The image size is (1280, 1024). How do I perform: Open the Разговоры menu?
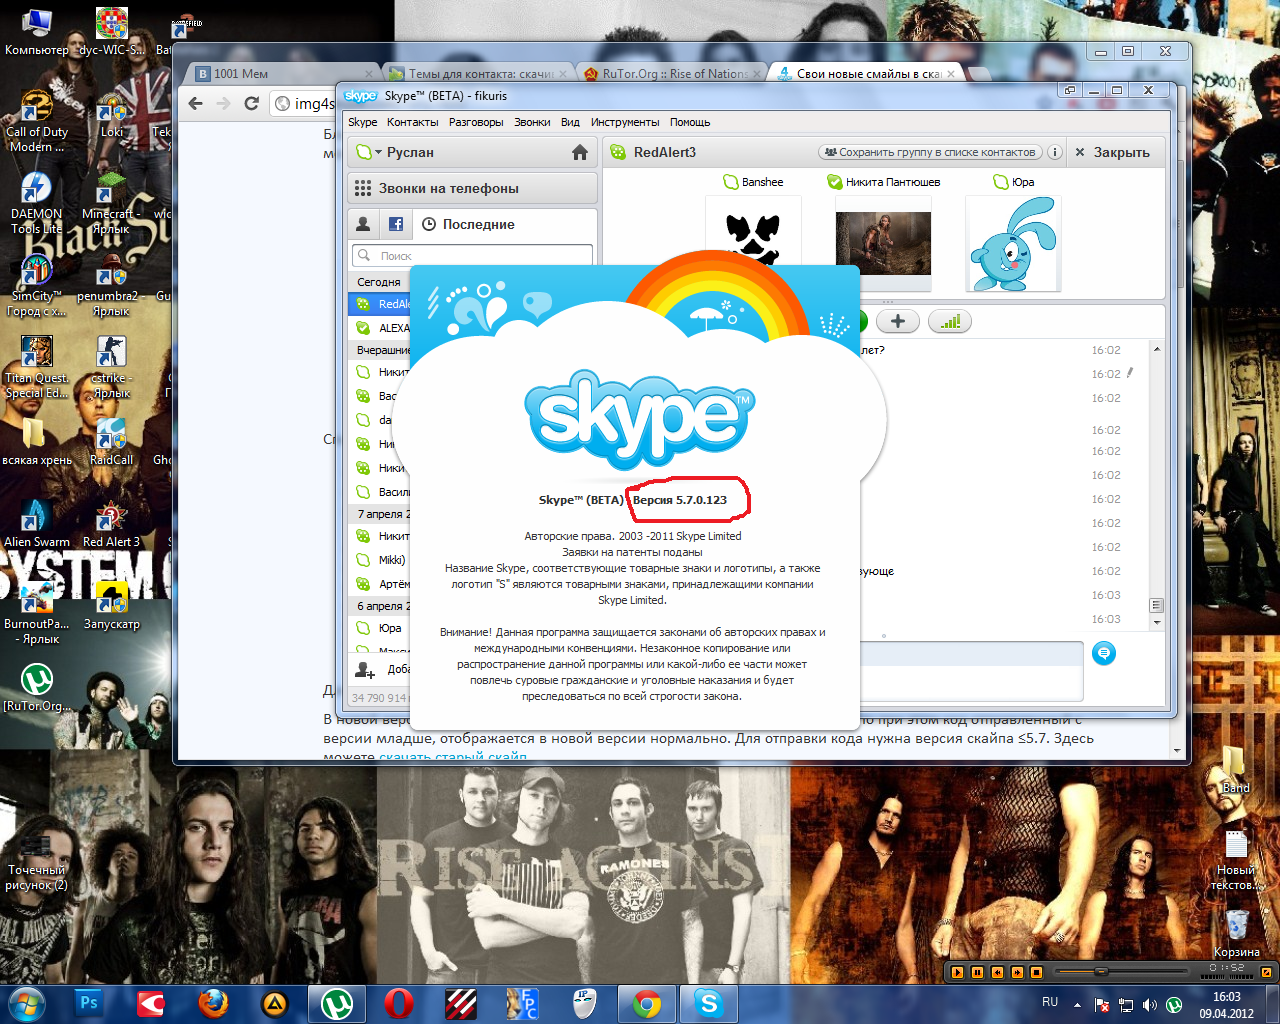point(476,122)
